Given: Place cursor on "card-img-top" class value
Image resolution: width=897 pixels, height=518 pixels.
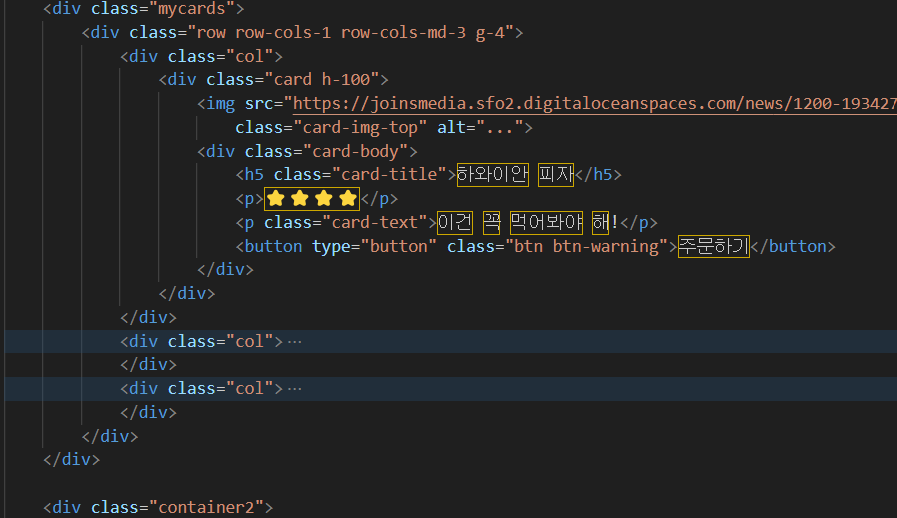Looking at the screenshot, I should pyautogui.click(x=360, y=128).
